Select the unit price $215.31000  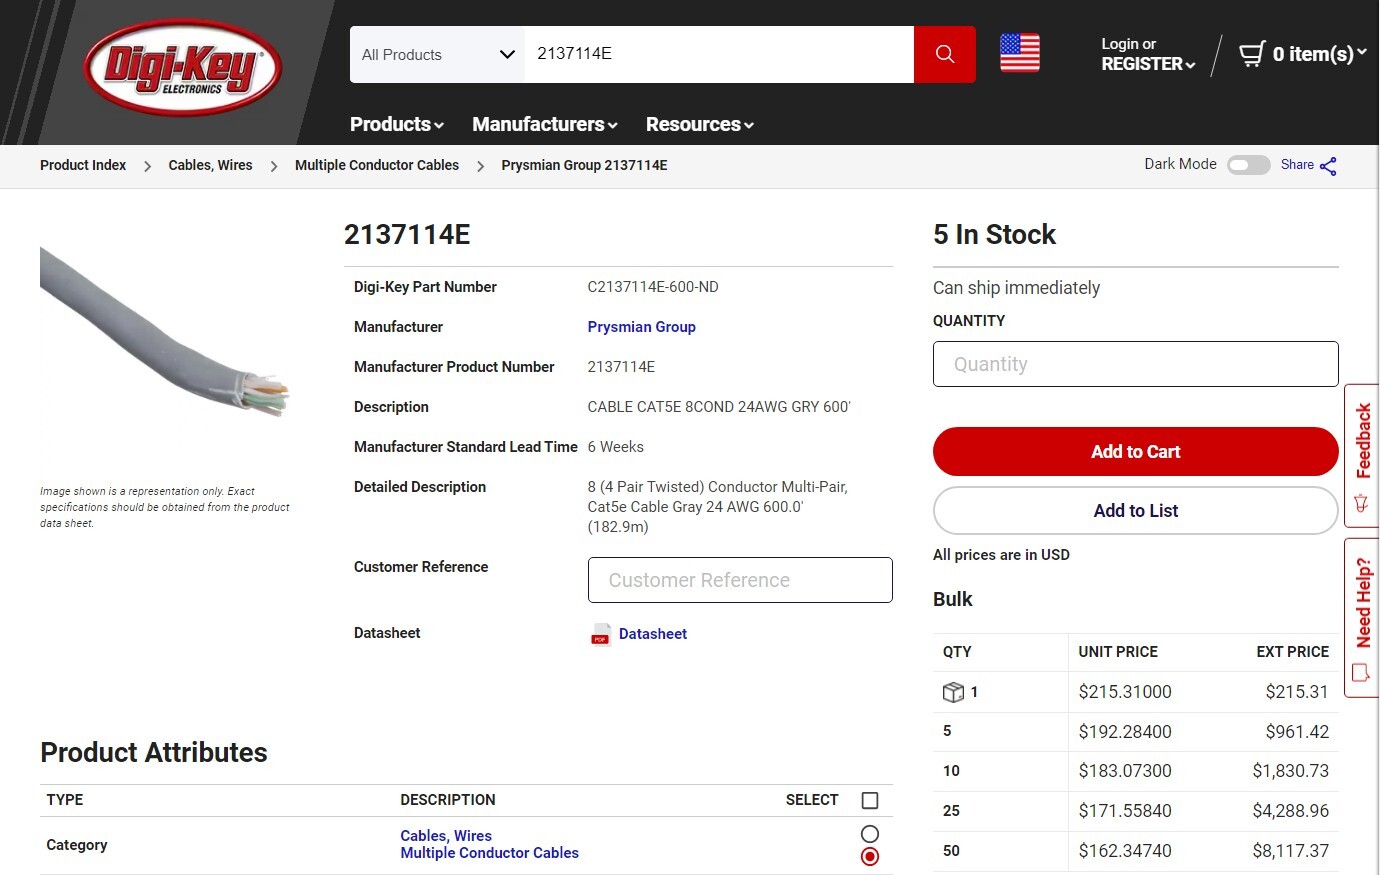[1125, 692]
